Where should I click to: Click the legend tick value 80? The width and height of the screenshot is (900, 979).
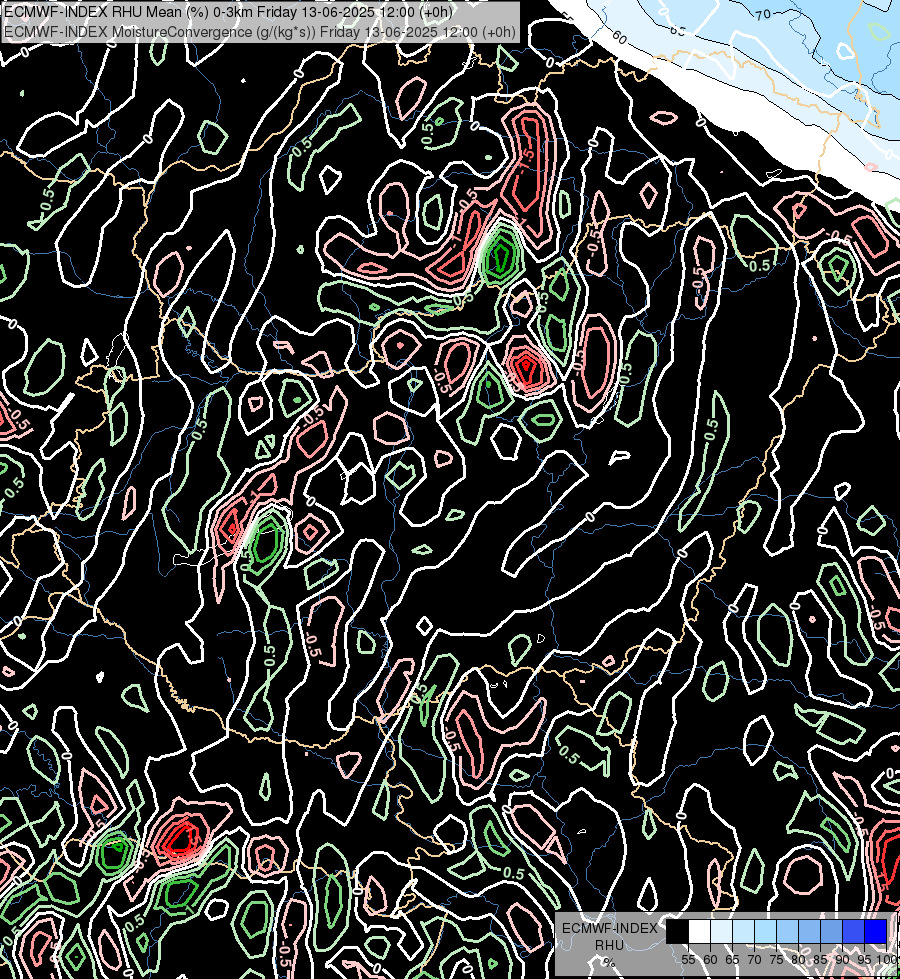[798, 960]
